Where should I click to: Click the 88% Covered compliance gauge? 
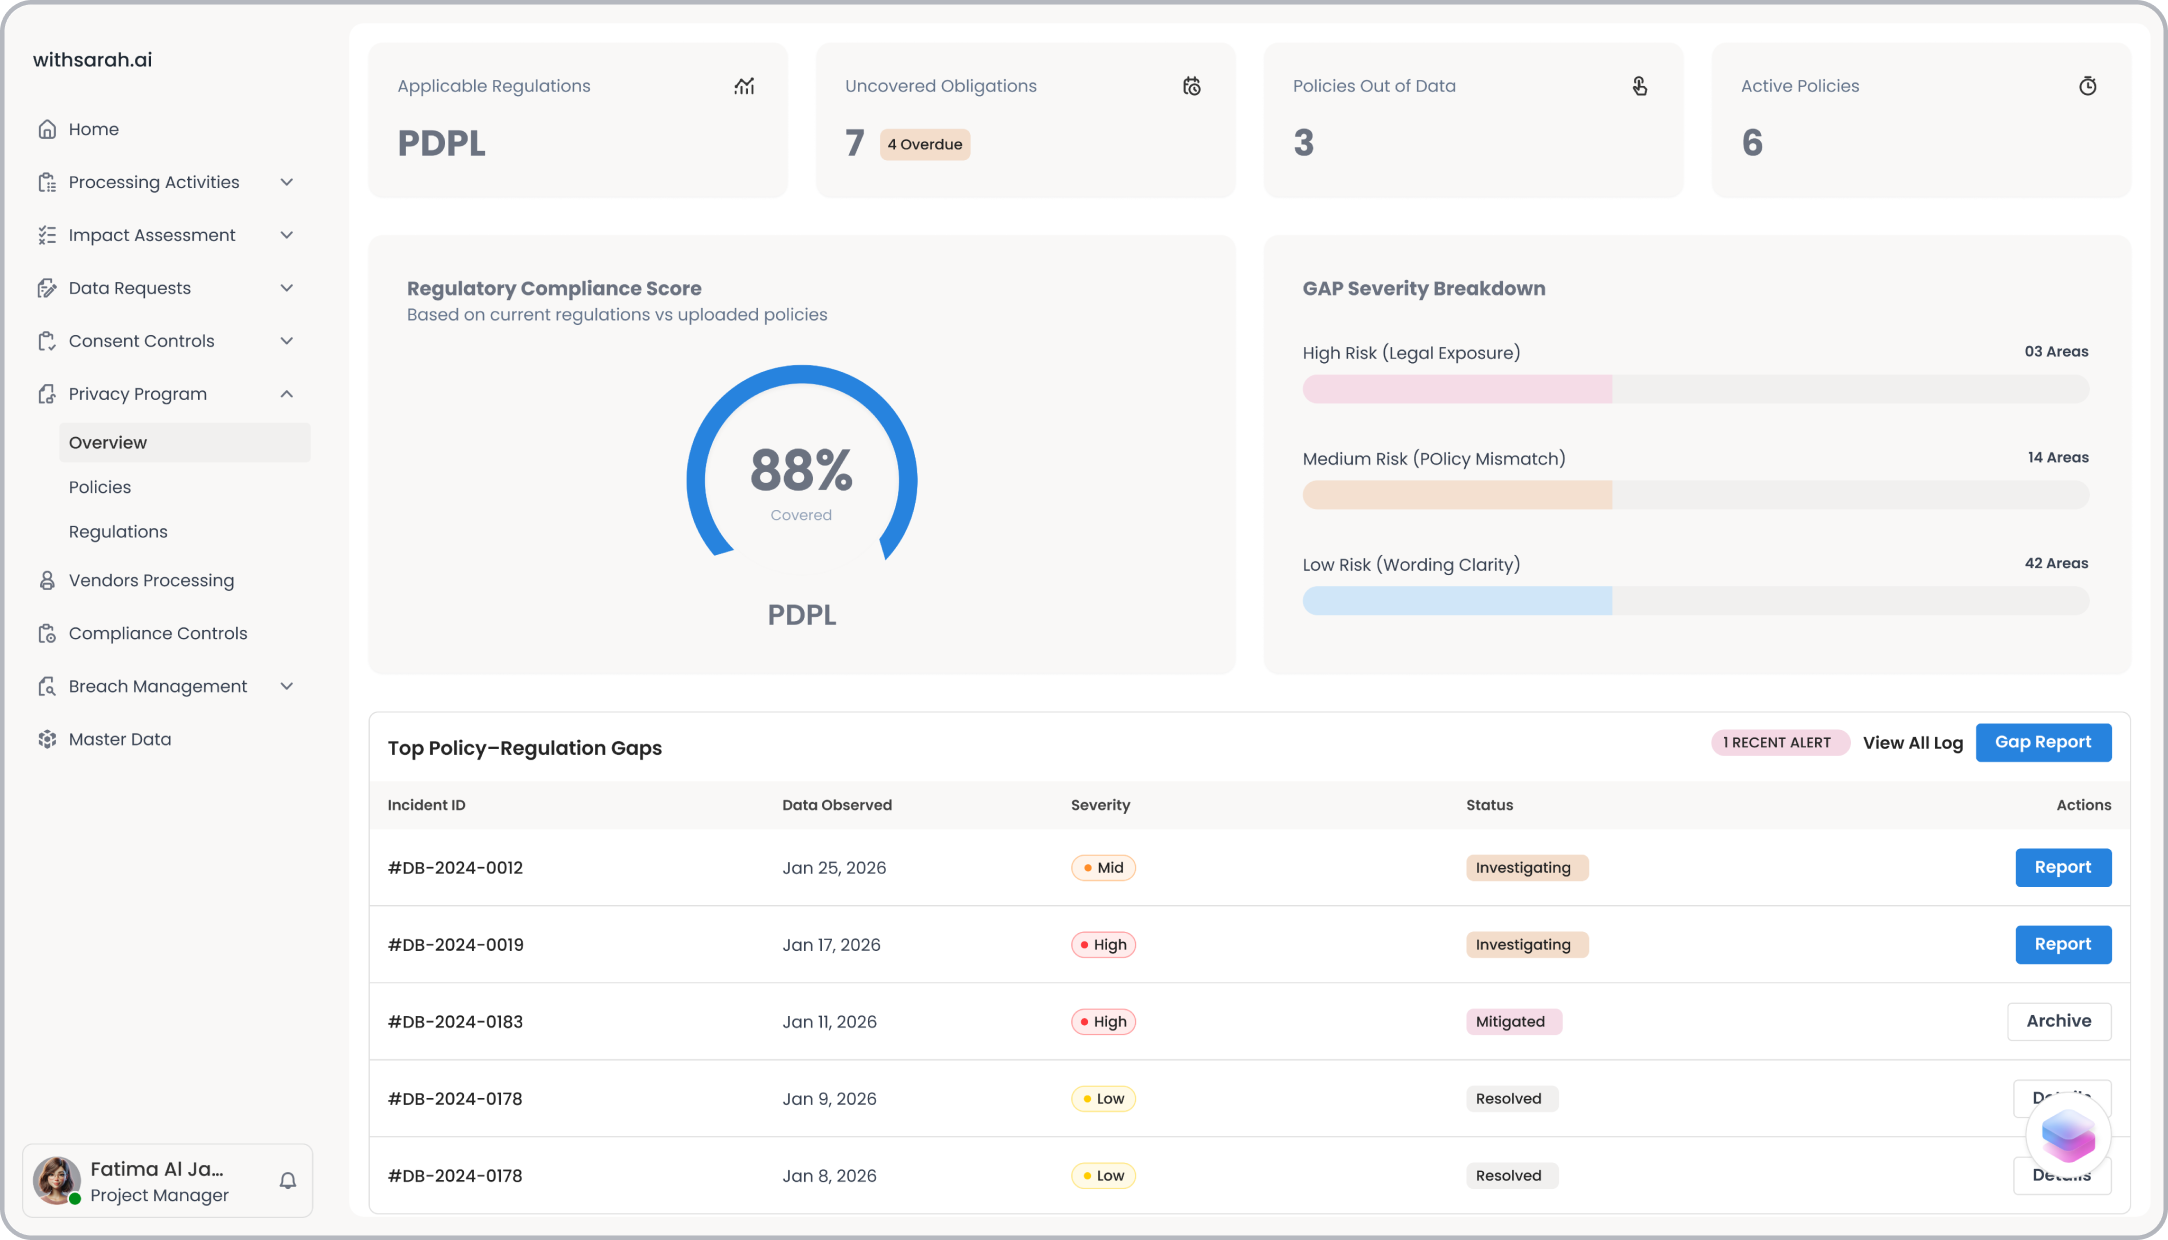point(802,463)
